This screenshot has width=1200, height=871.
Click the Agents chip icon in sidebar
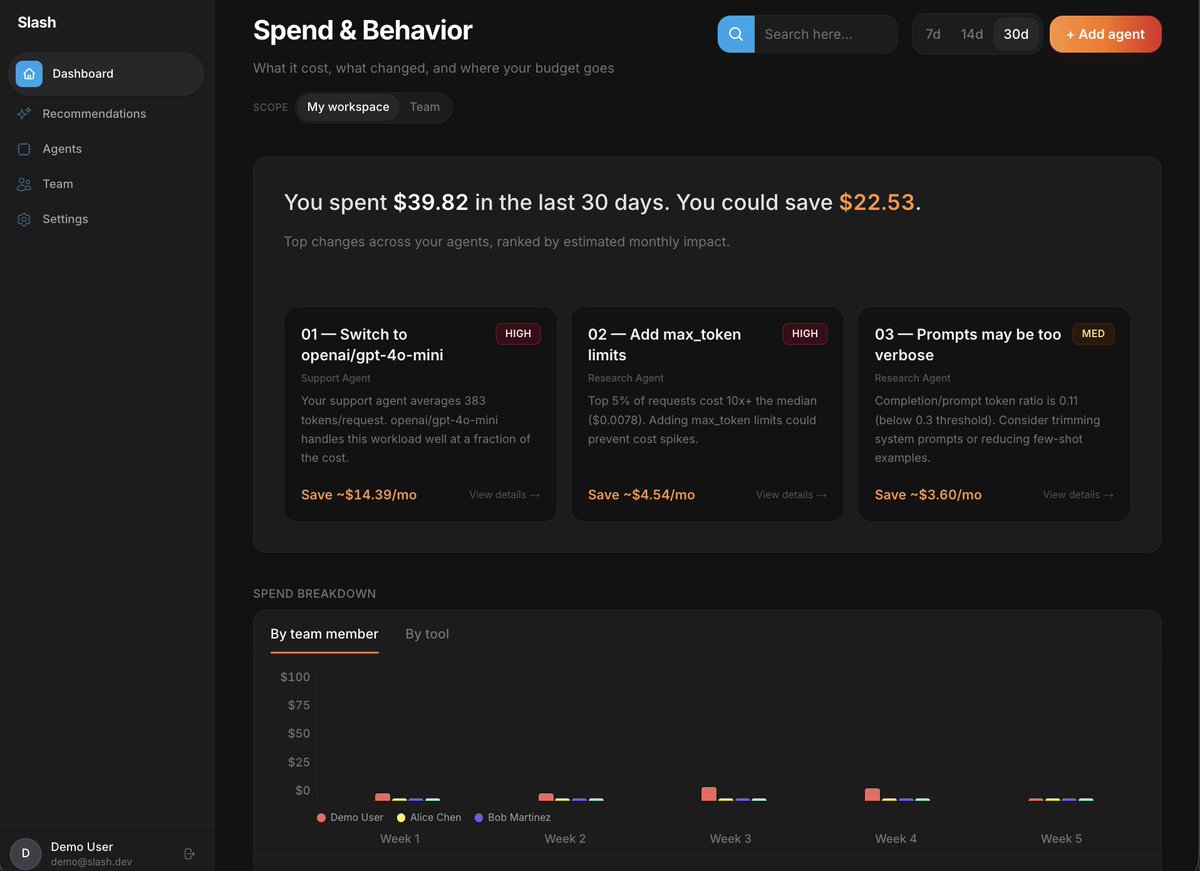click(x=24, y=149)
